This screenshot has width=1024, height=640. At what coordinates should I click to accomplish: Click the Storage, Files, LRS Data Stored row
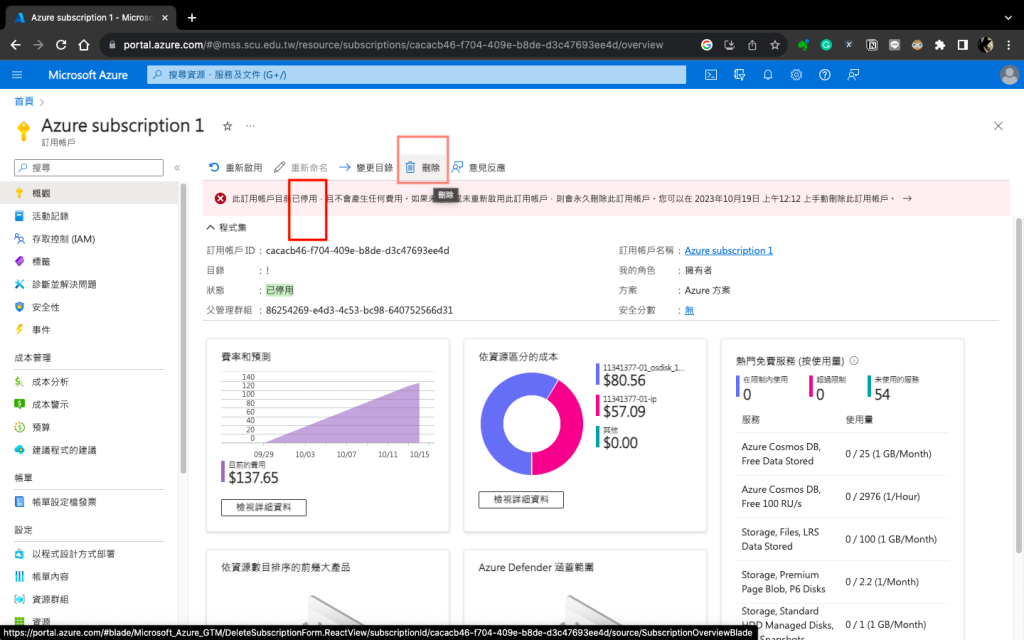(842, 539)
